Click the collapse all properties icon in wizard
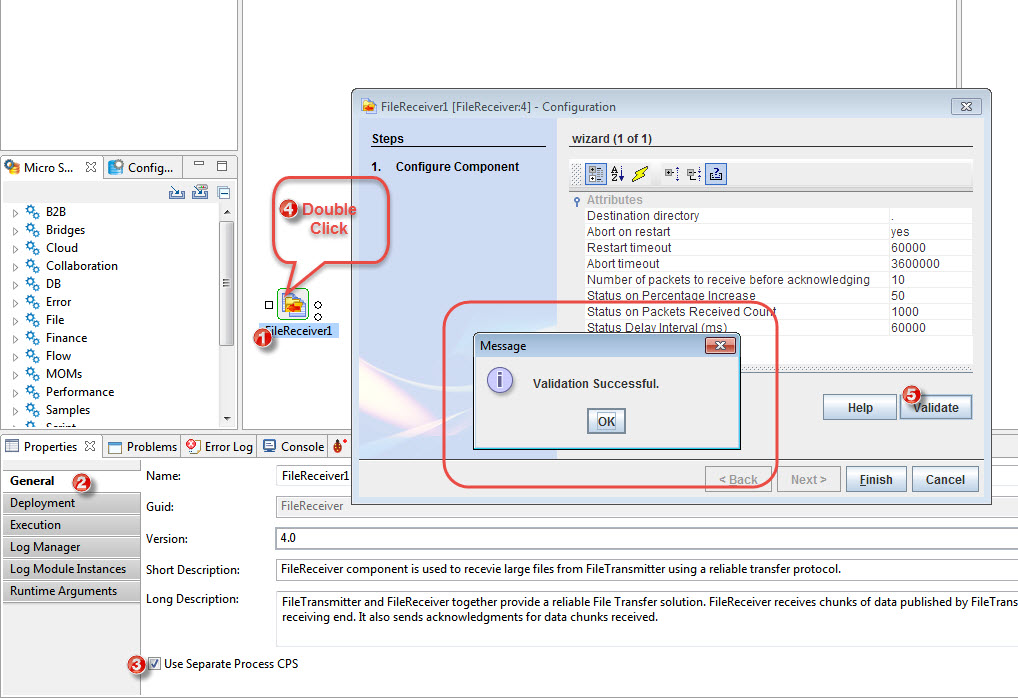The image size is (1018, 698). tap(693, 174)
